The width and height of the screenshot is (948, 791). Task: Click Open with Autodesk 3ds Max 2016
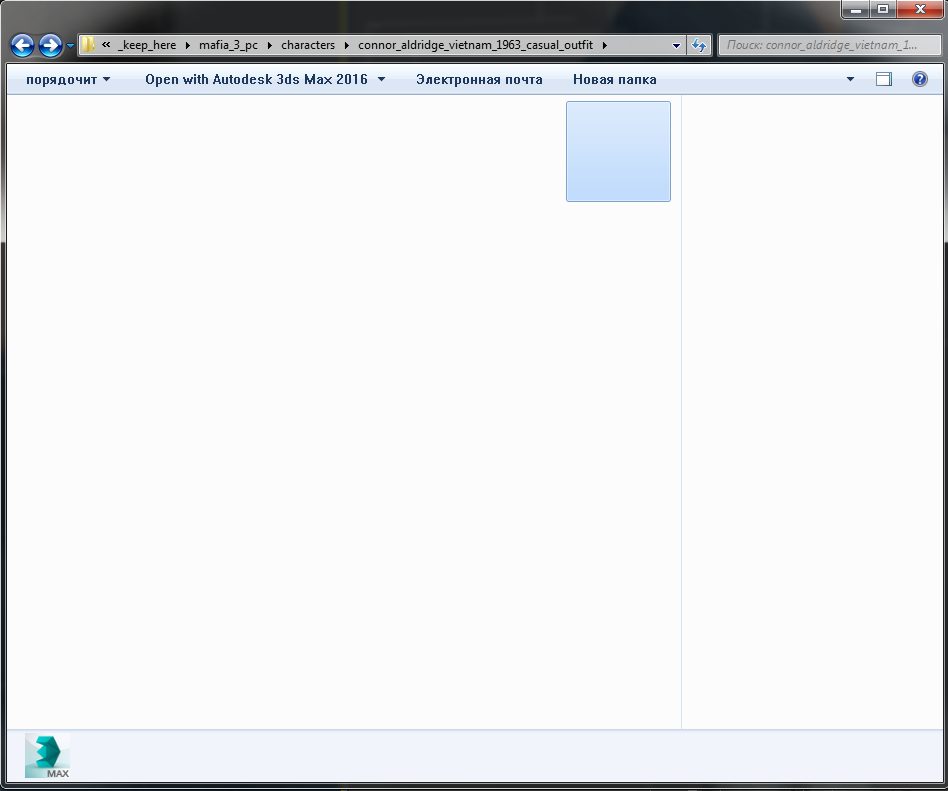coord(256,79)
